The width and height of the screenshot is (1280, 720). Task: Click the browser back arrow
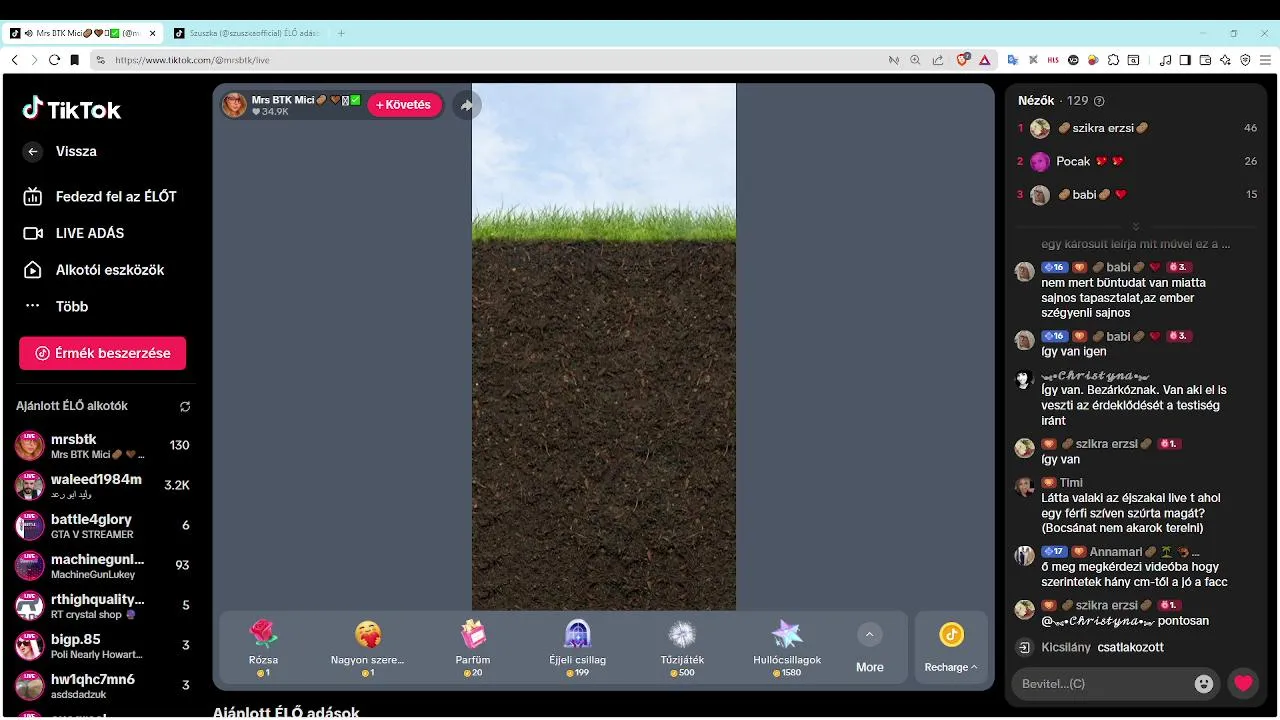pos(14,60)
